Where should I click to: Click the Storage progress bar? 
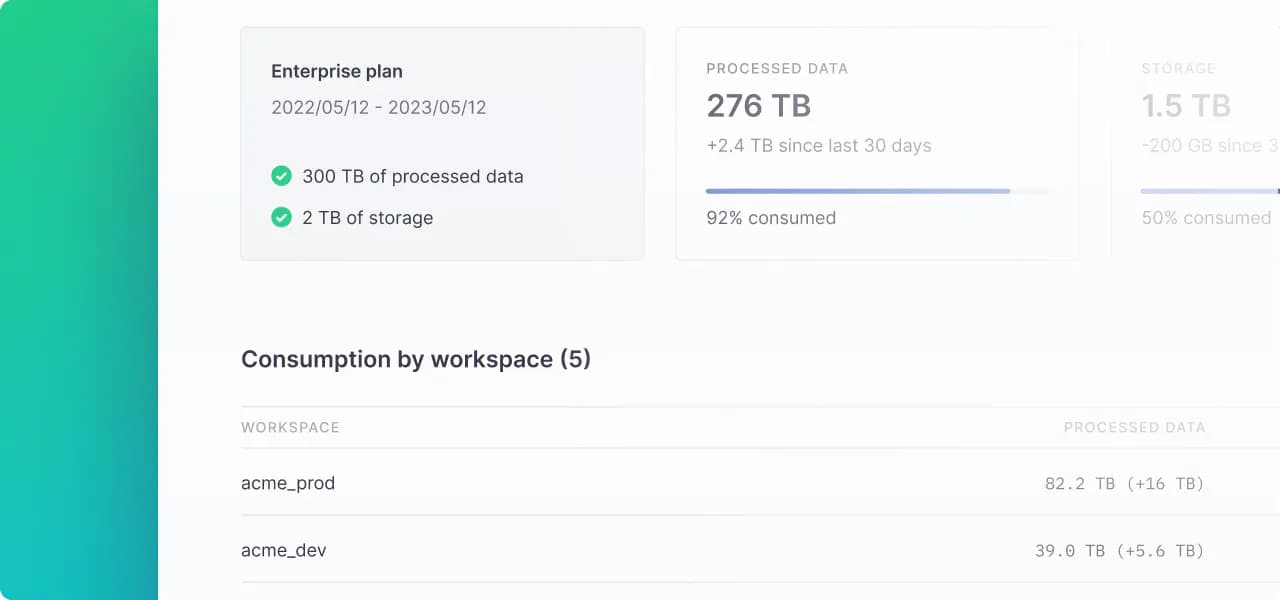point(1209,191)
